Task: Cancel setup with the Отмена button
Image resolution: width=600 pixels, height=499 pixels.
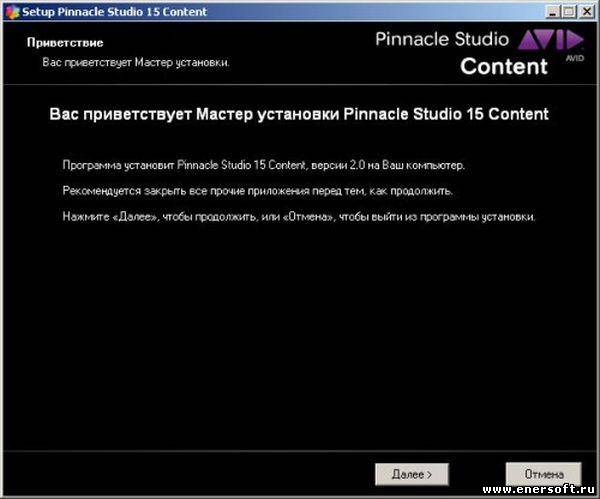Action: [x=543, y=474]
